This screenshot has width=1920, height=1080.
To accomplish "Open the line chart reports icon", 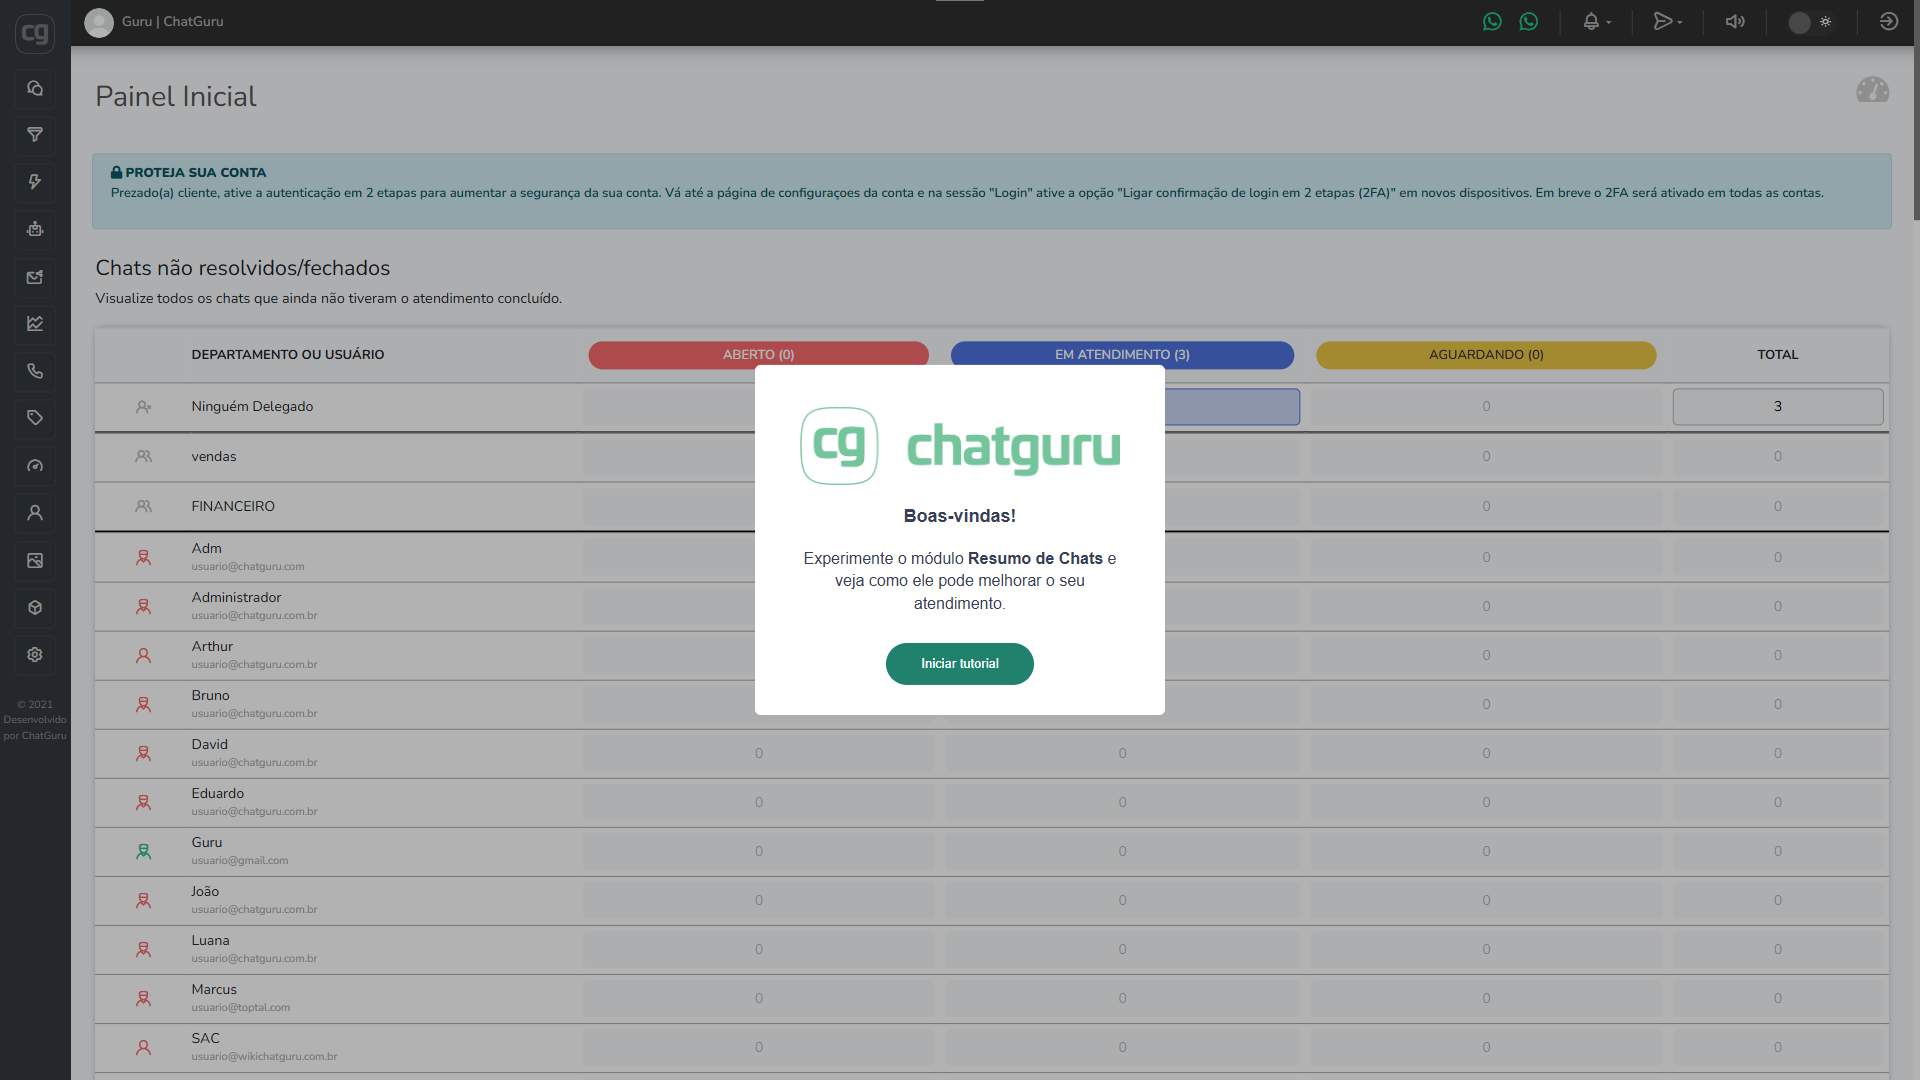I will 35,324.
